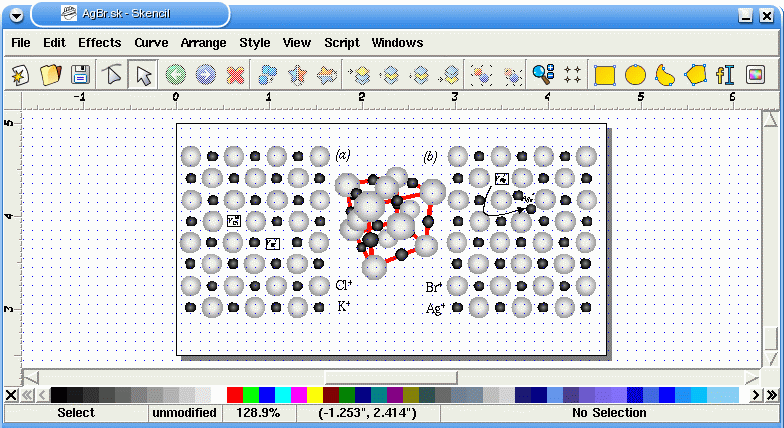Viewport: 784px width, 428px height.
Task: Click the 'Select' mode status field
Action: point(76,413)
